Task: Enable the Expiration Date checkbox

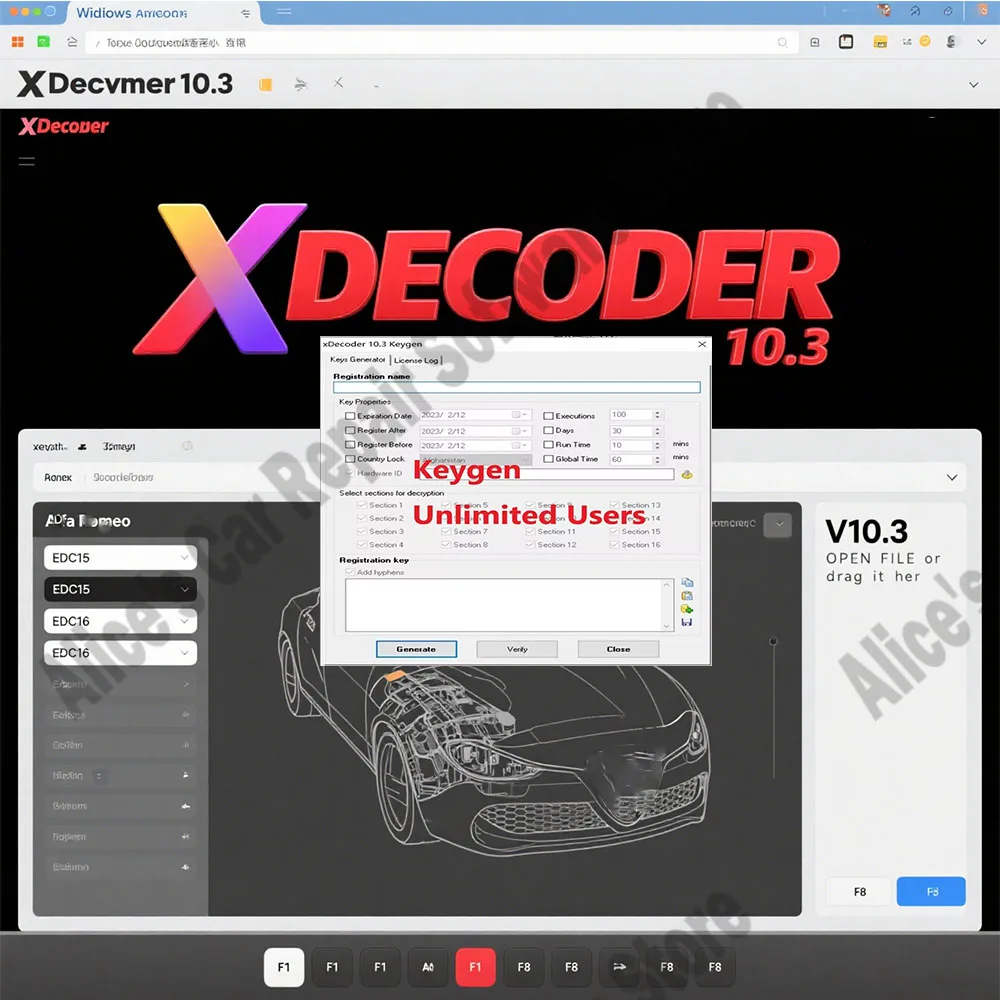Action: (349, 416)
